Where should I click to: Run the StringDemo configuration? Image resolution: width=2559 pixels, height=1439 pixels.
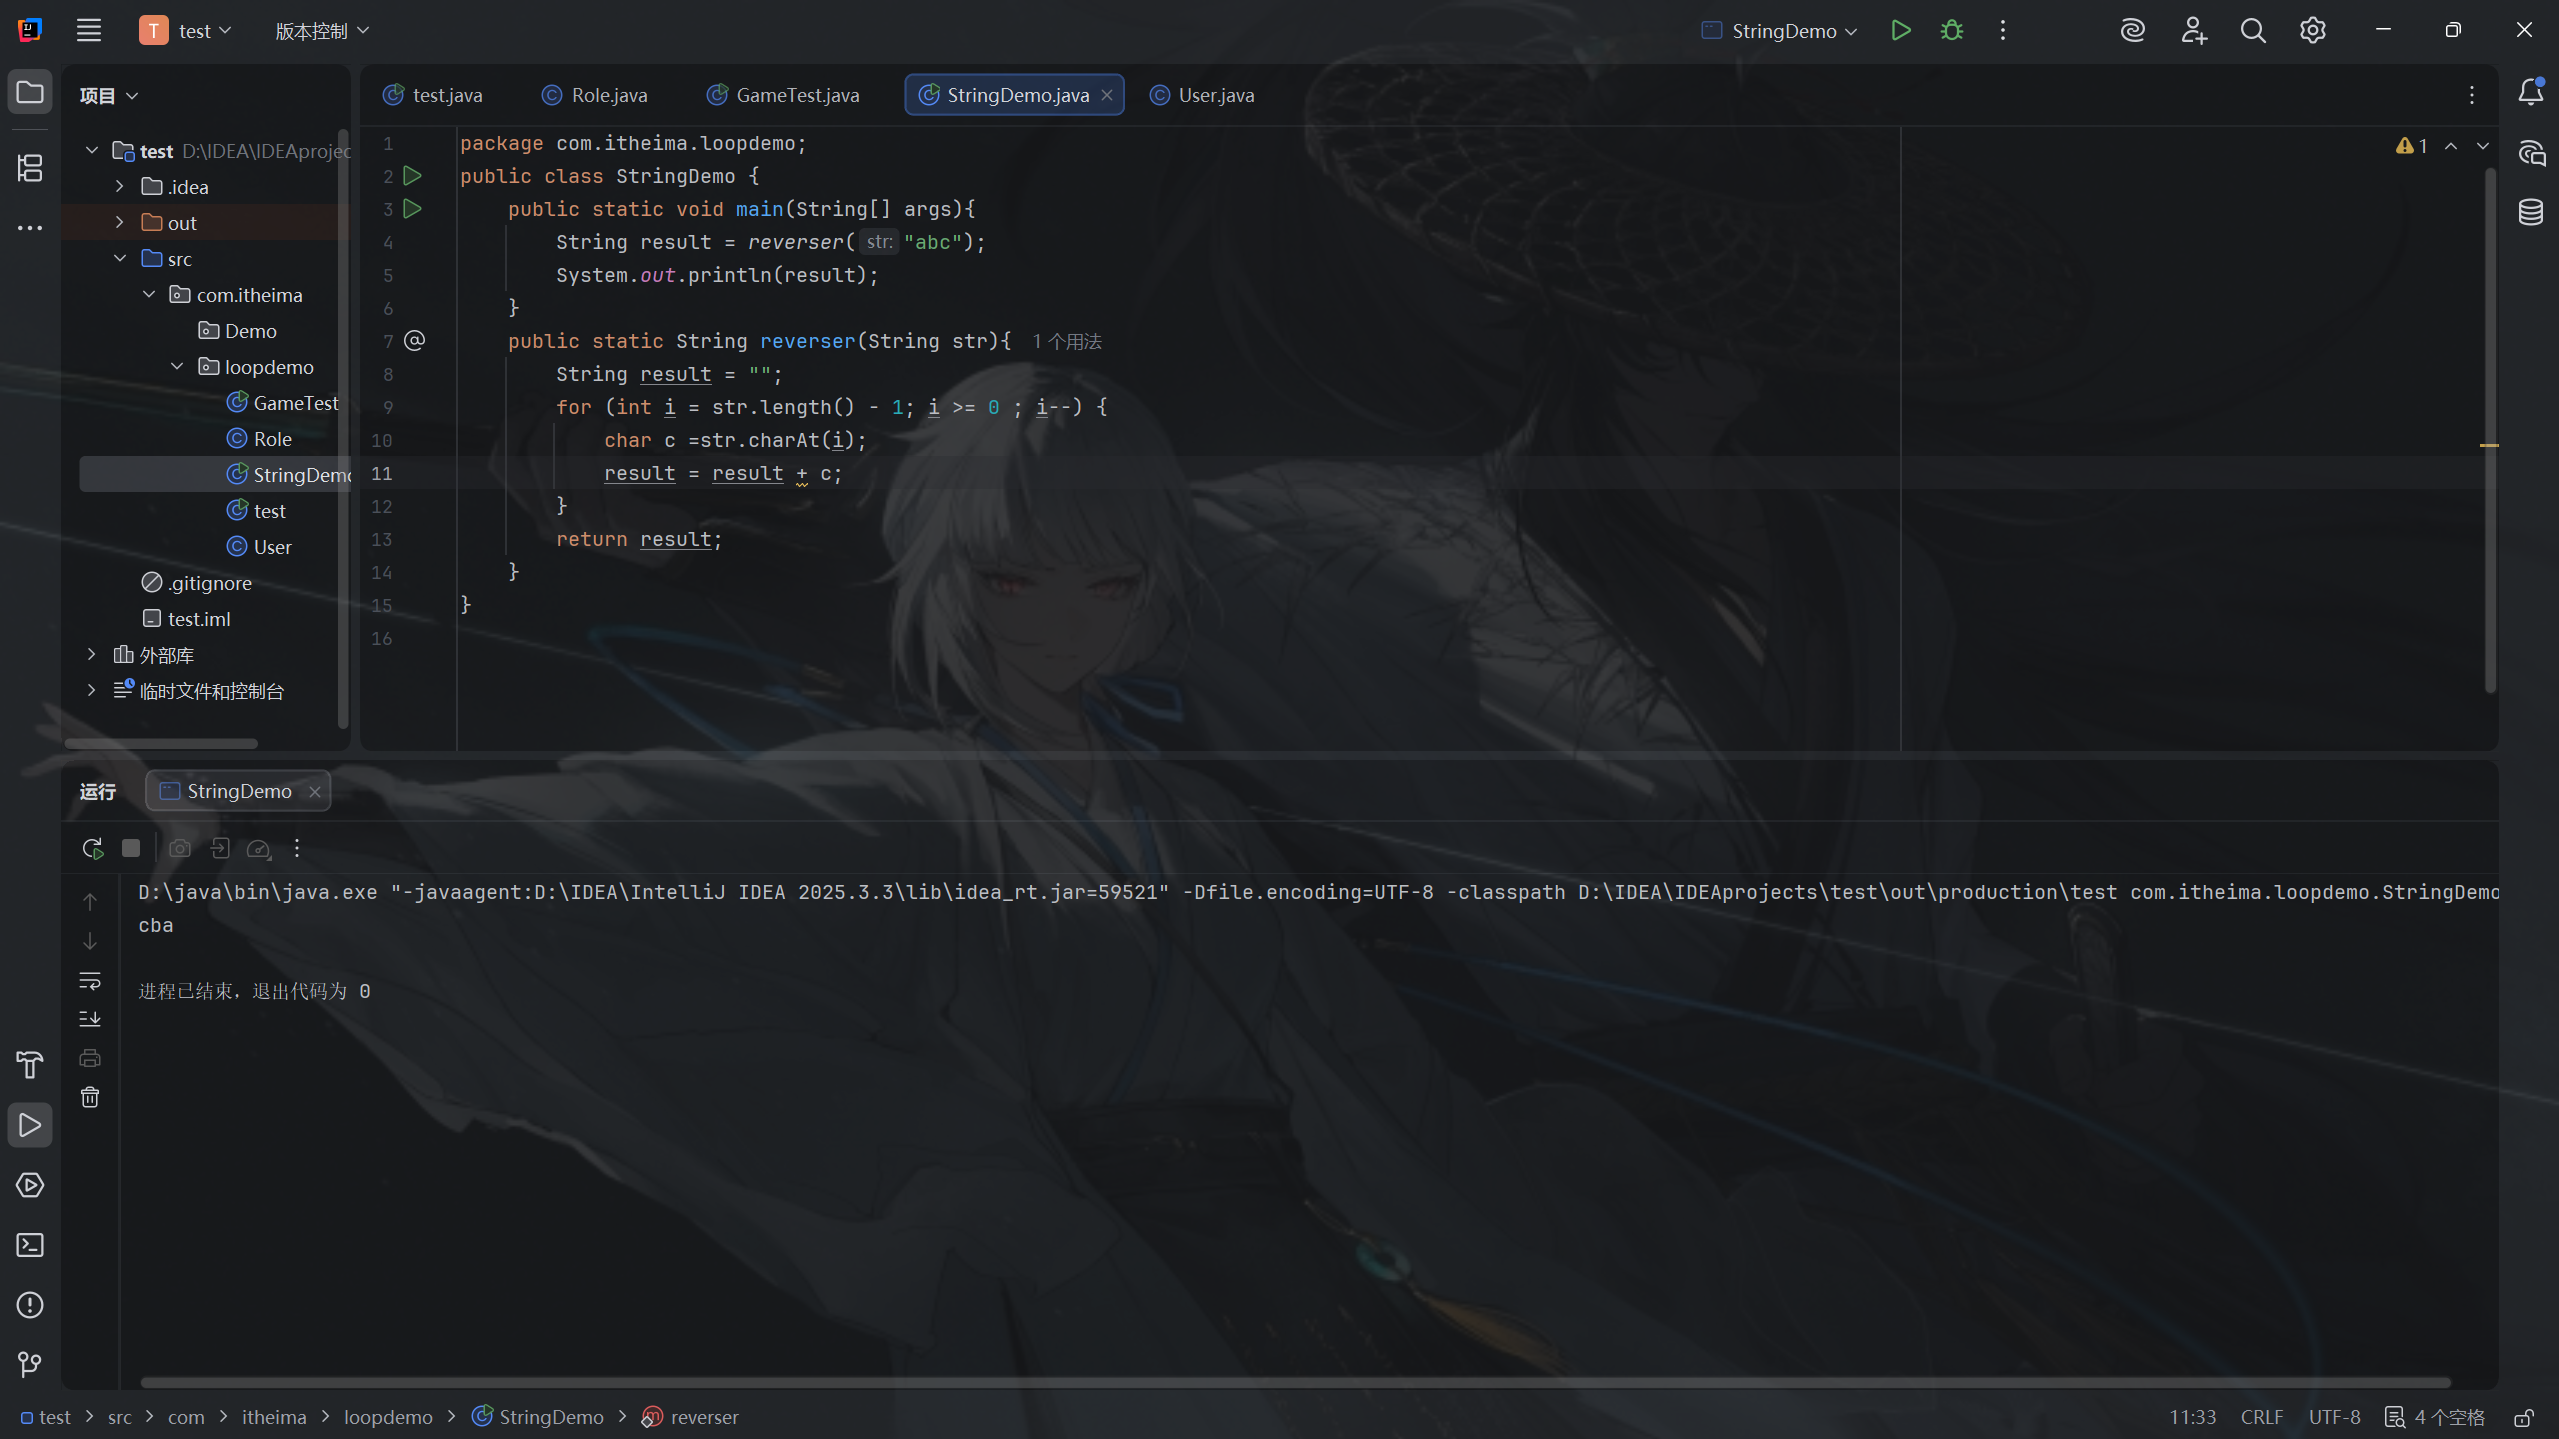[x=1900, y=30]
